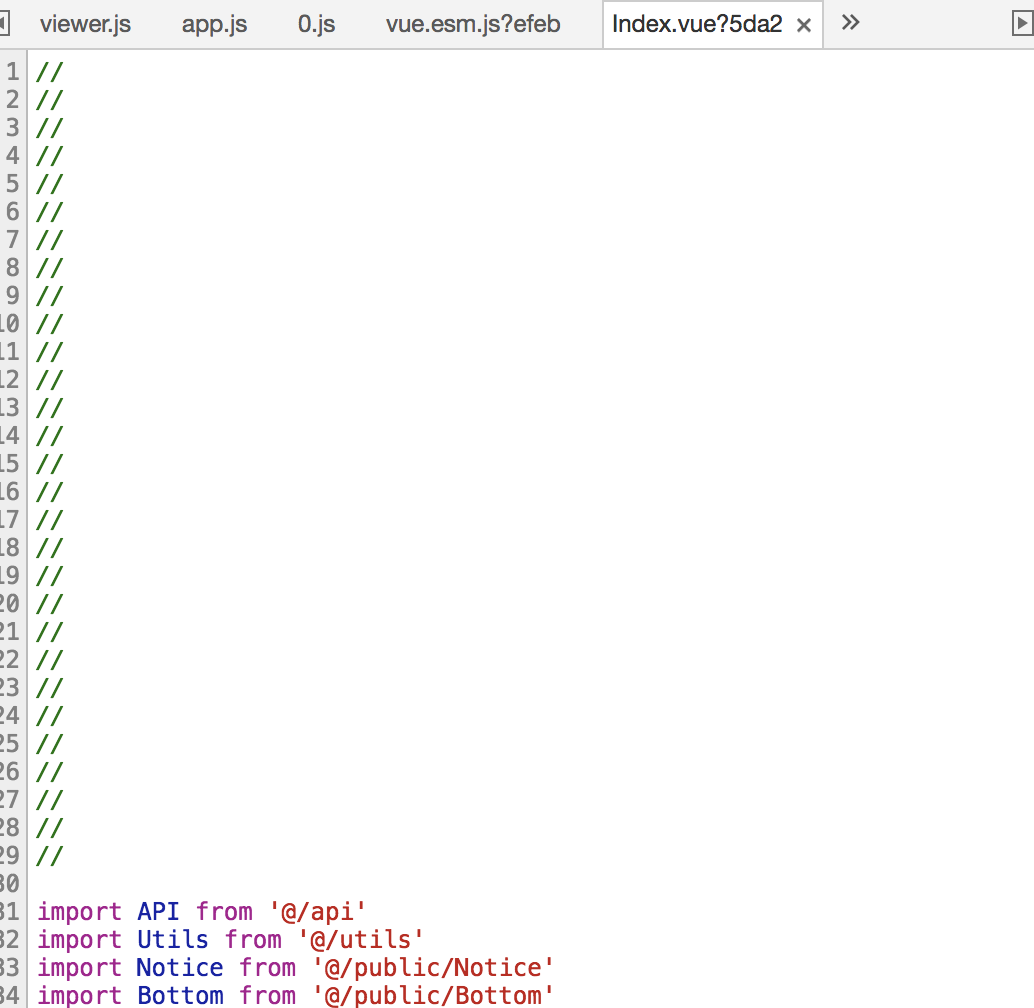Click the 'import' keyword before API
Image resolution: width=1034 pixels, height=1008 pixels.
tap(79, 912)
